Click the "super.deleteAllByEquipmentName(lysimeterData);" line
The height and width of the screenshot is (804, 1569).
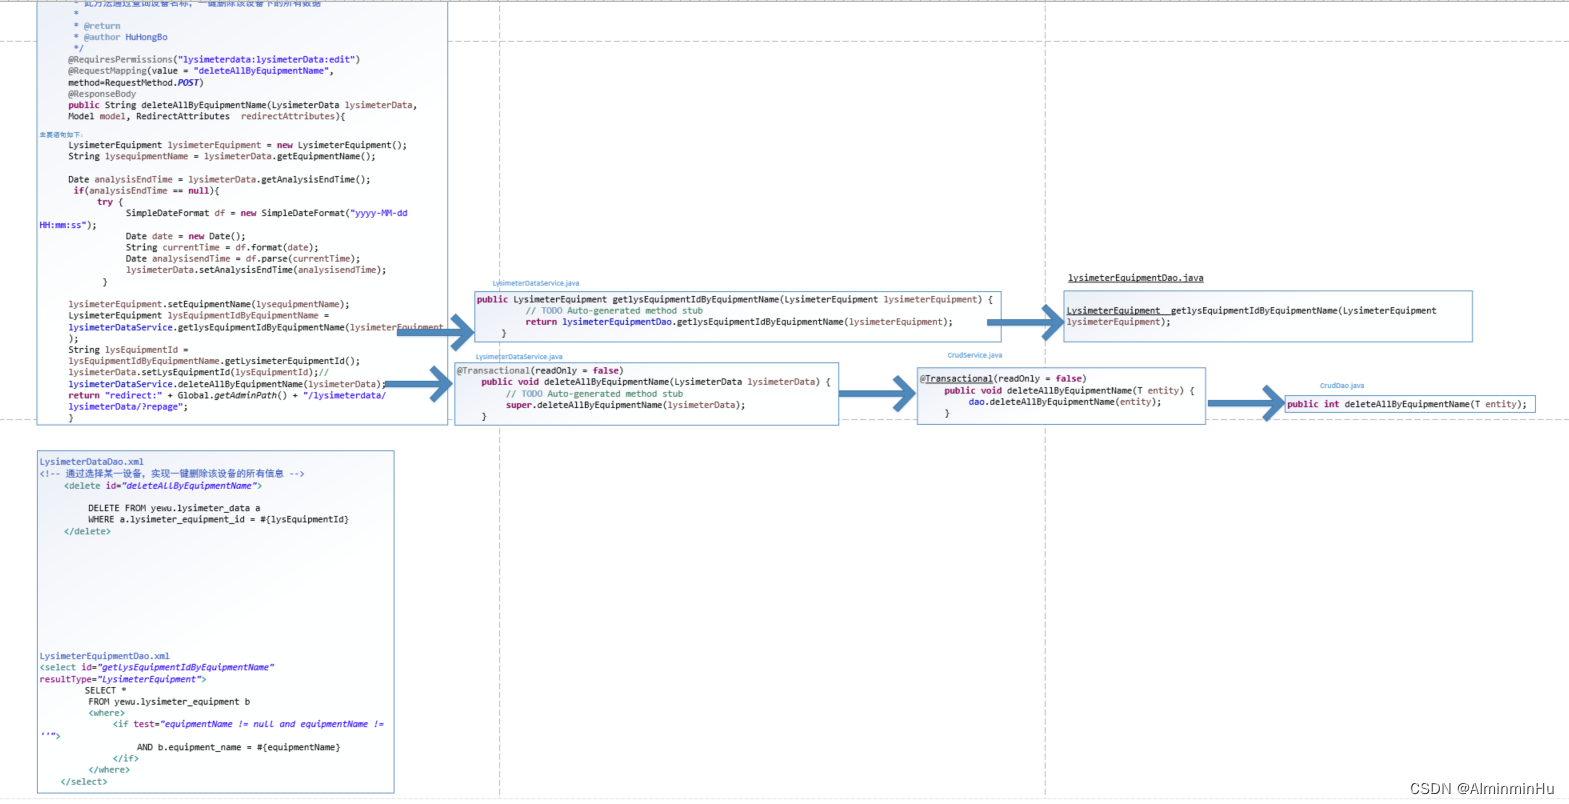point(626,405)
